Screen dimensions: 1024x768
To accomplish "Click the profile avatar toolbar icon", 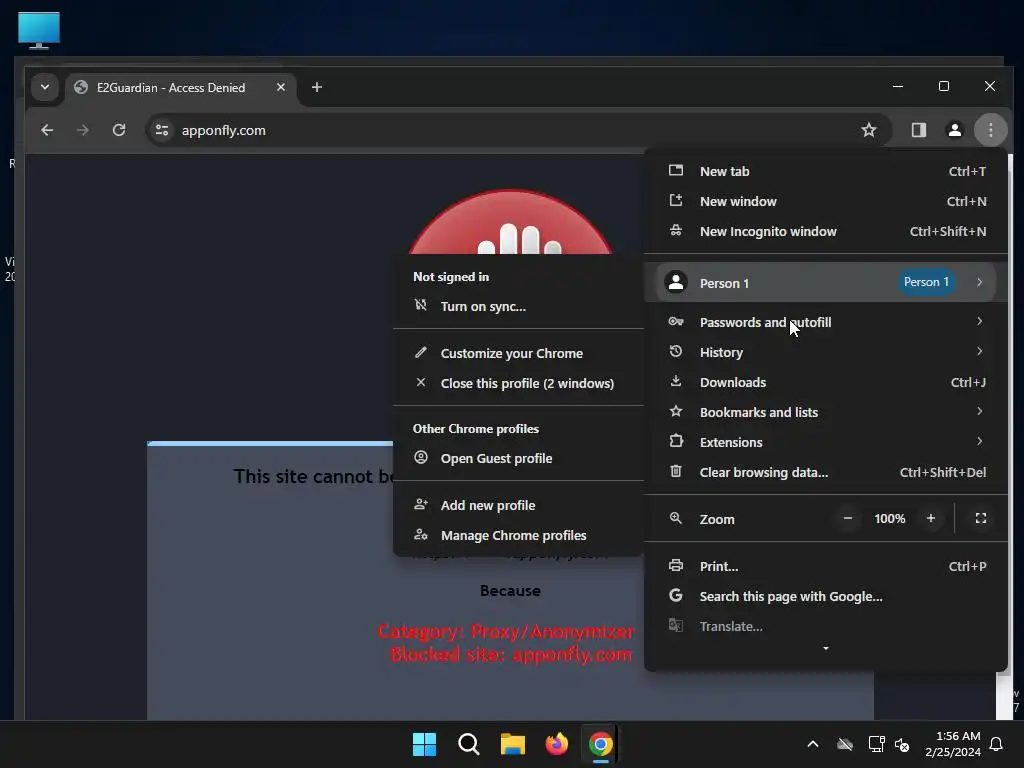I will (955, 130).
